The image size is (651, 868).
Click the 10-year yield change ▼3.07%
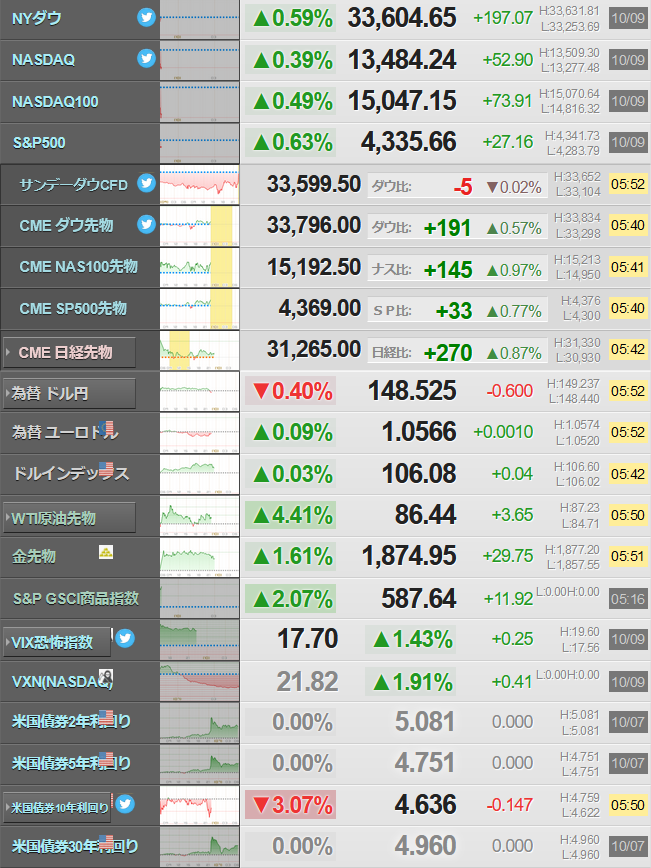coord(291,804)
